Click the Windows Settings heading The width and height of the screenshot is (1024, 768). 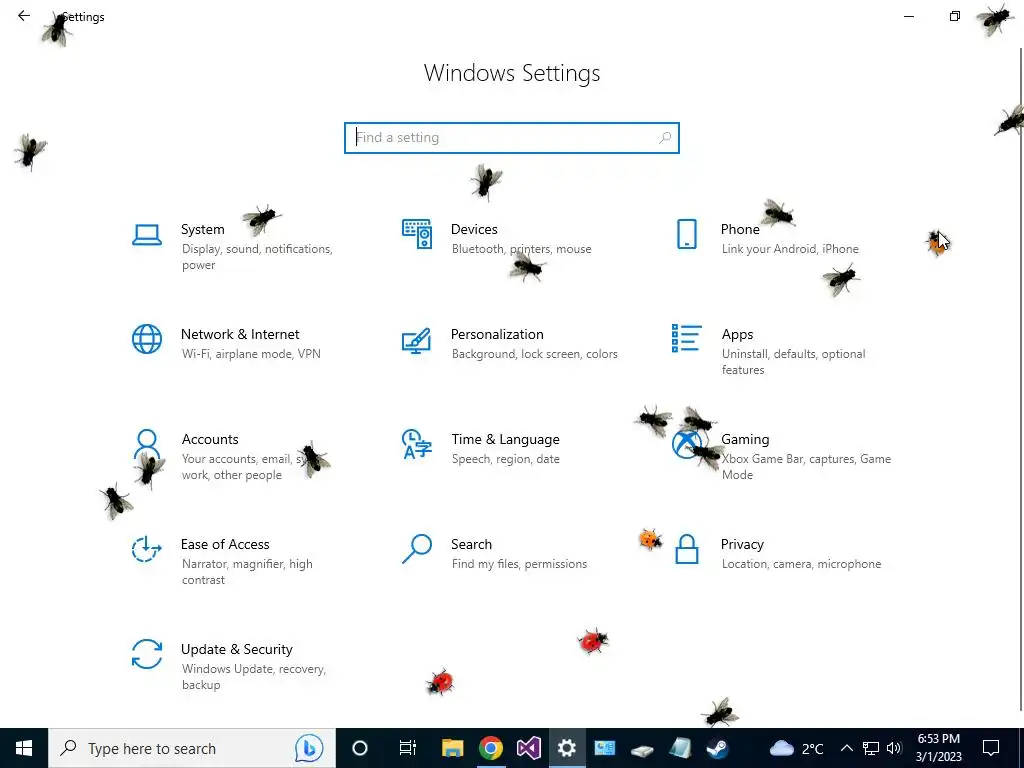pos(512,73)
